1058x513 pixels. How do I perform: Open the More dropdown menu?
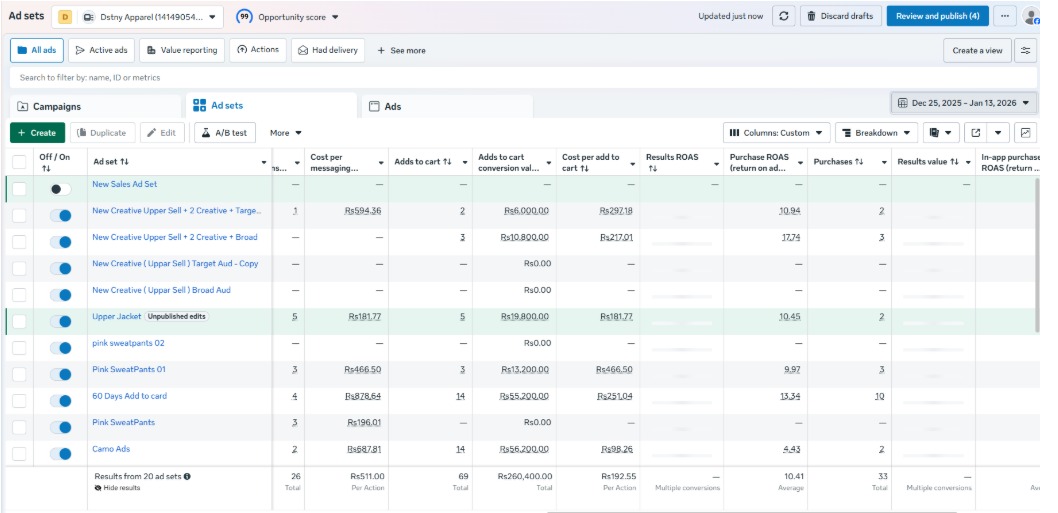[285, 133]
